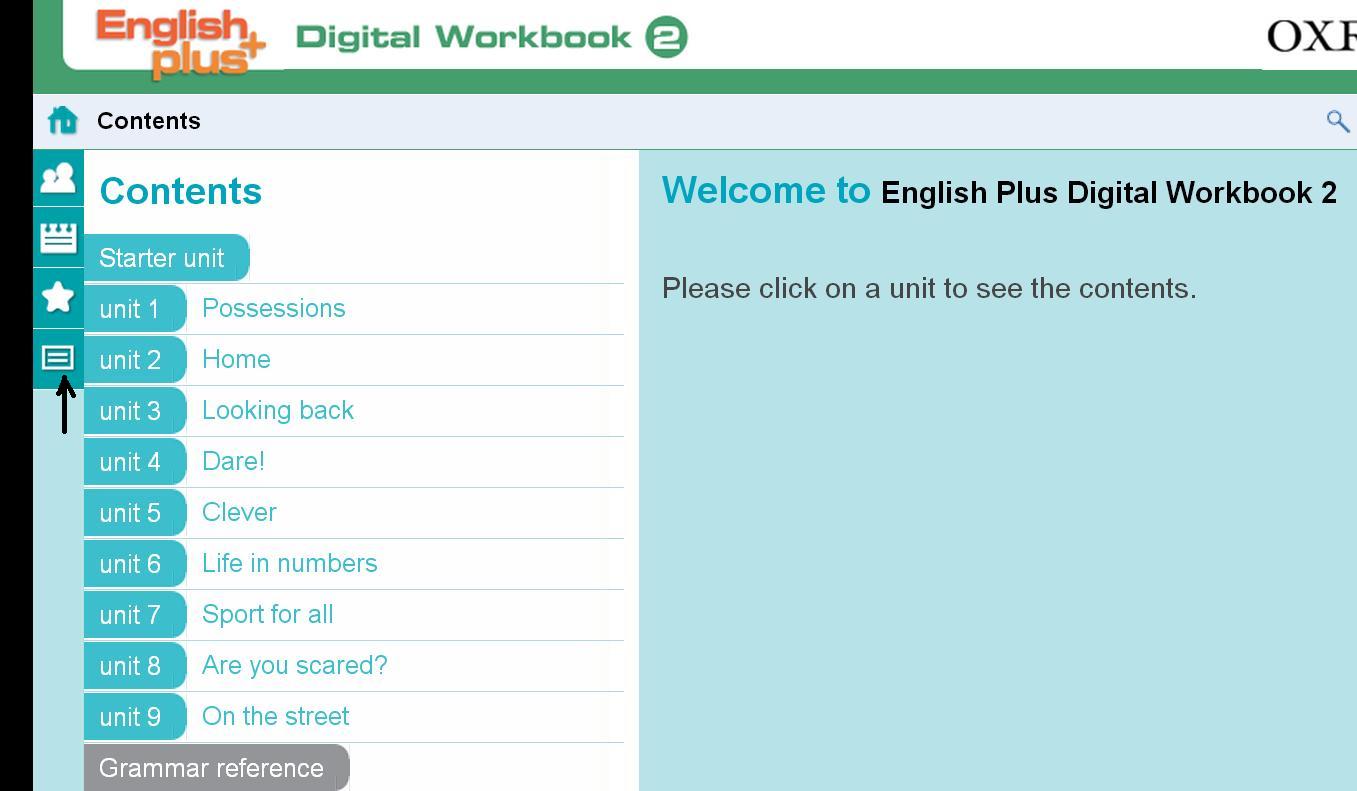
Task: Click the Contents breadcrumb label
Action: tap(149, 121)
